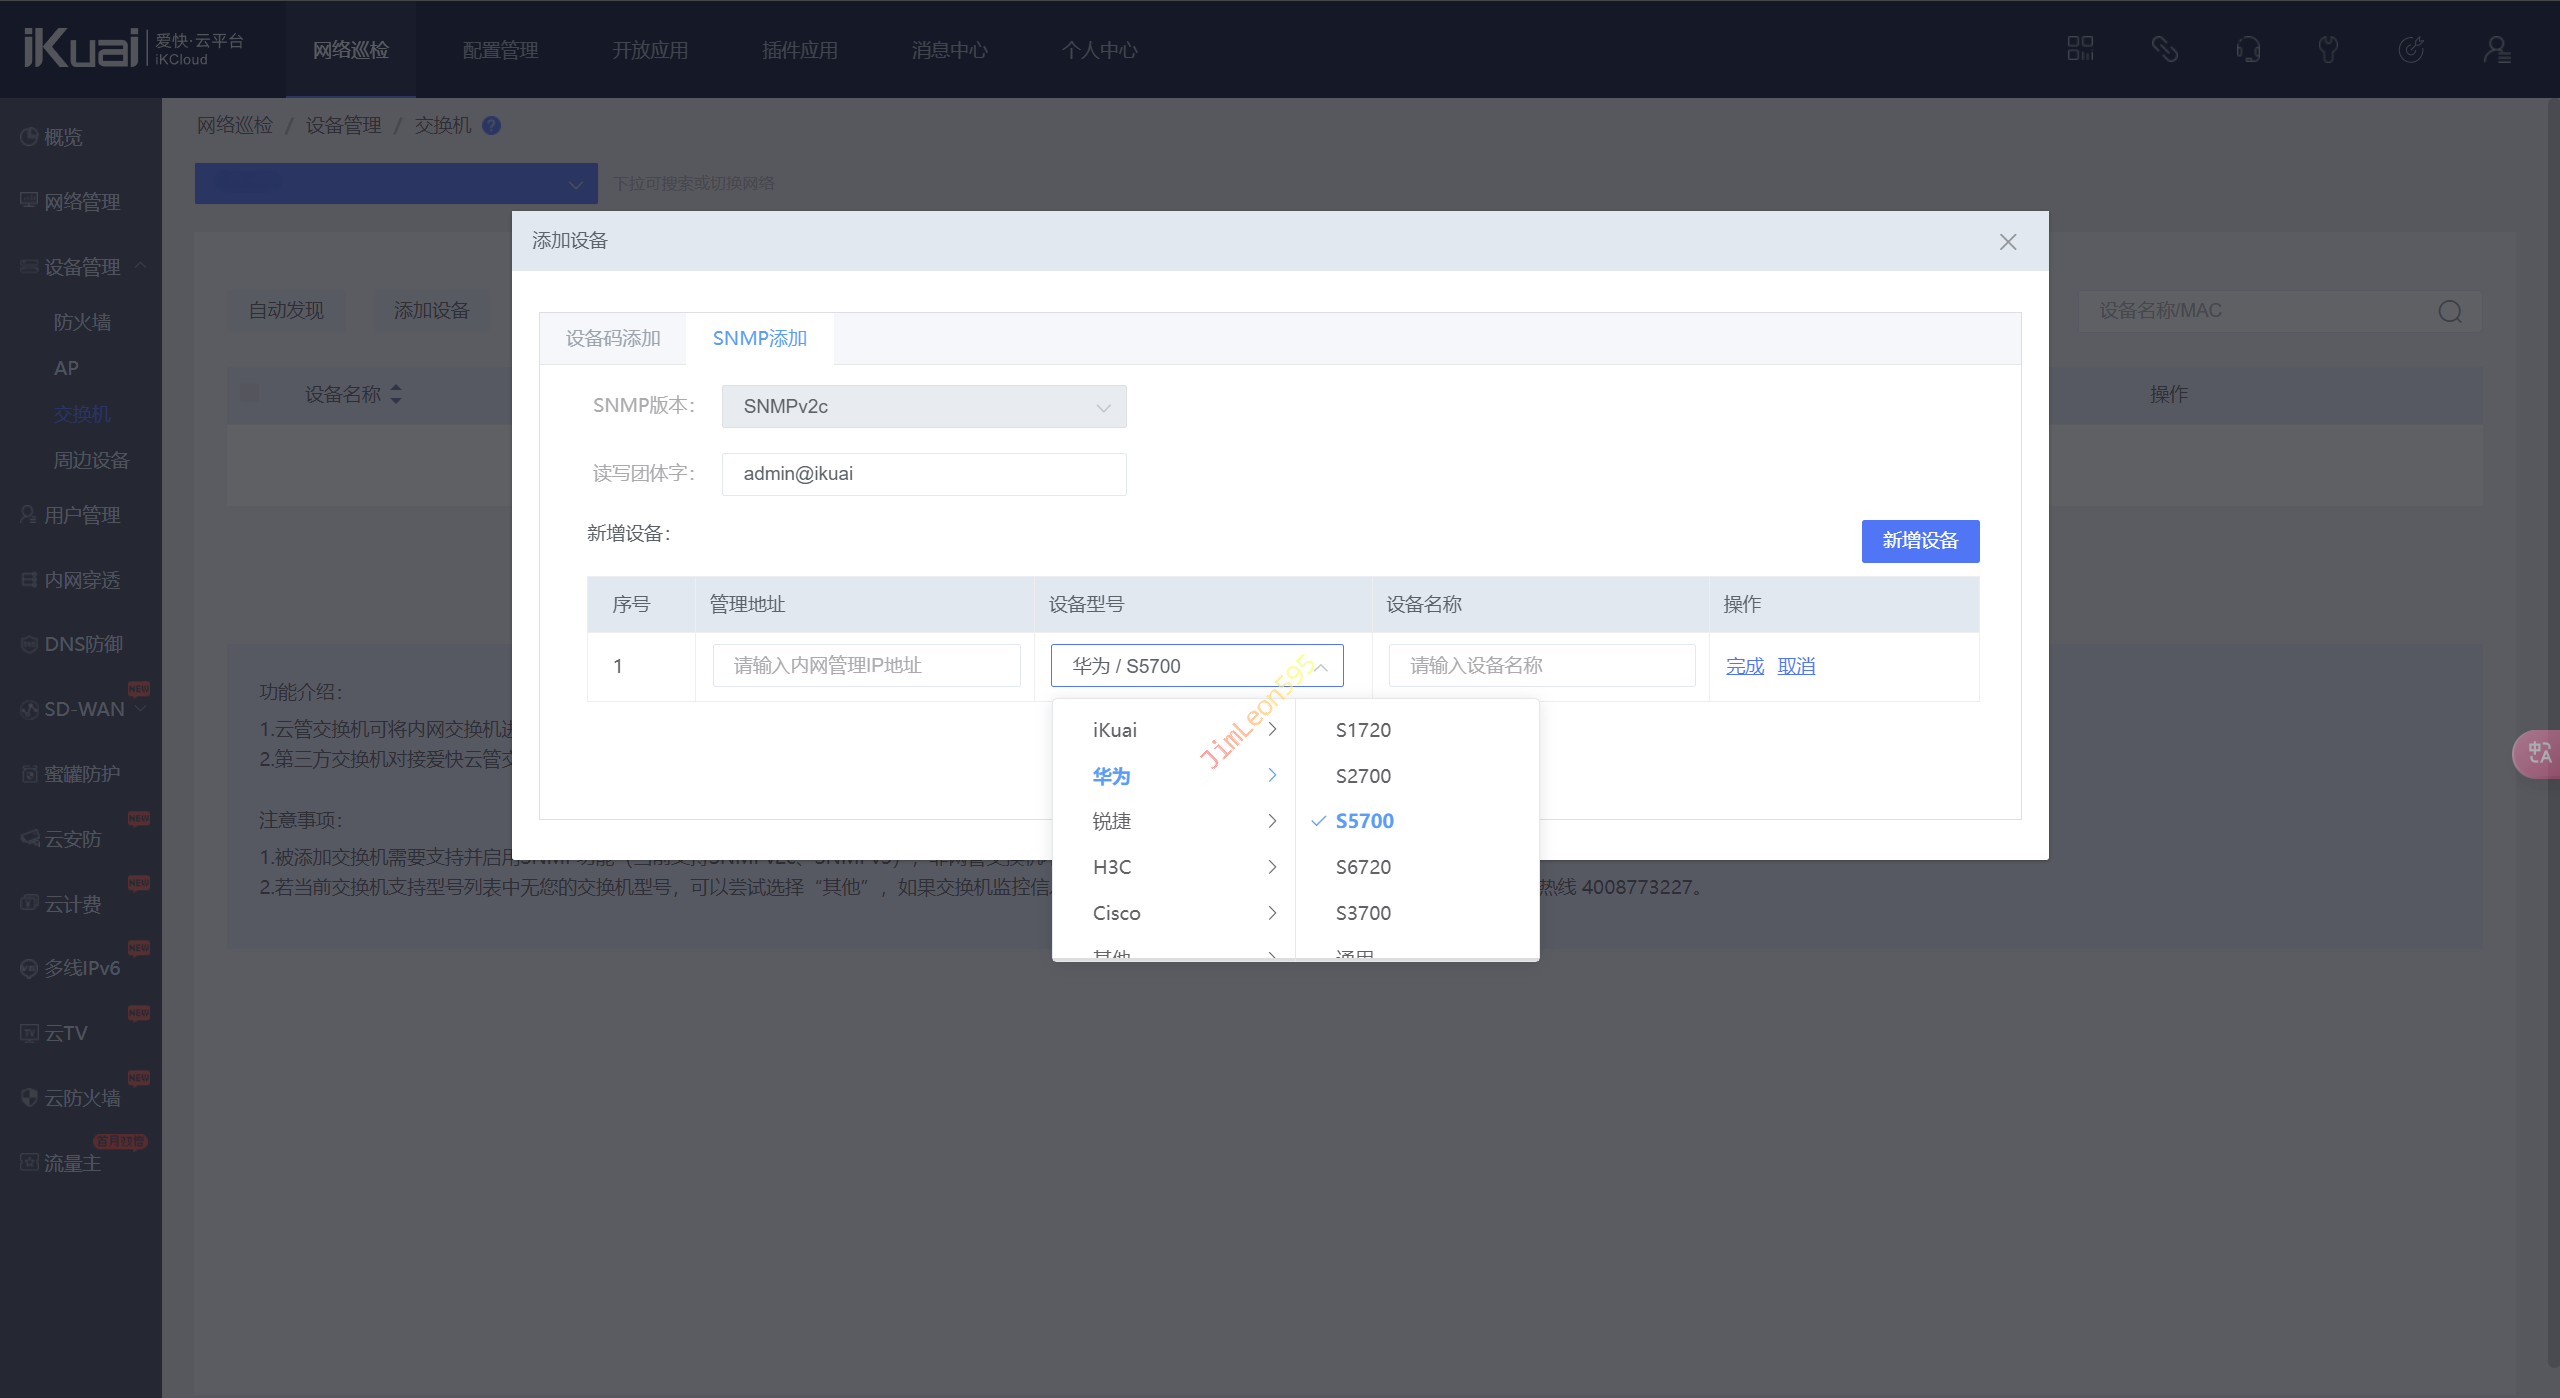Click the 完成 link
This screenshot has width=2560, height=1398.
point(1744,666)
